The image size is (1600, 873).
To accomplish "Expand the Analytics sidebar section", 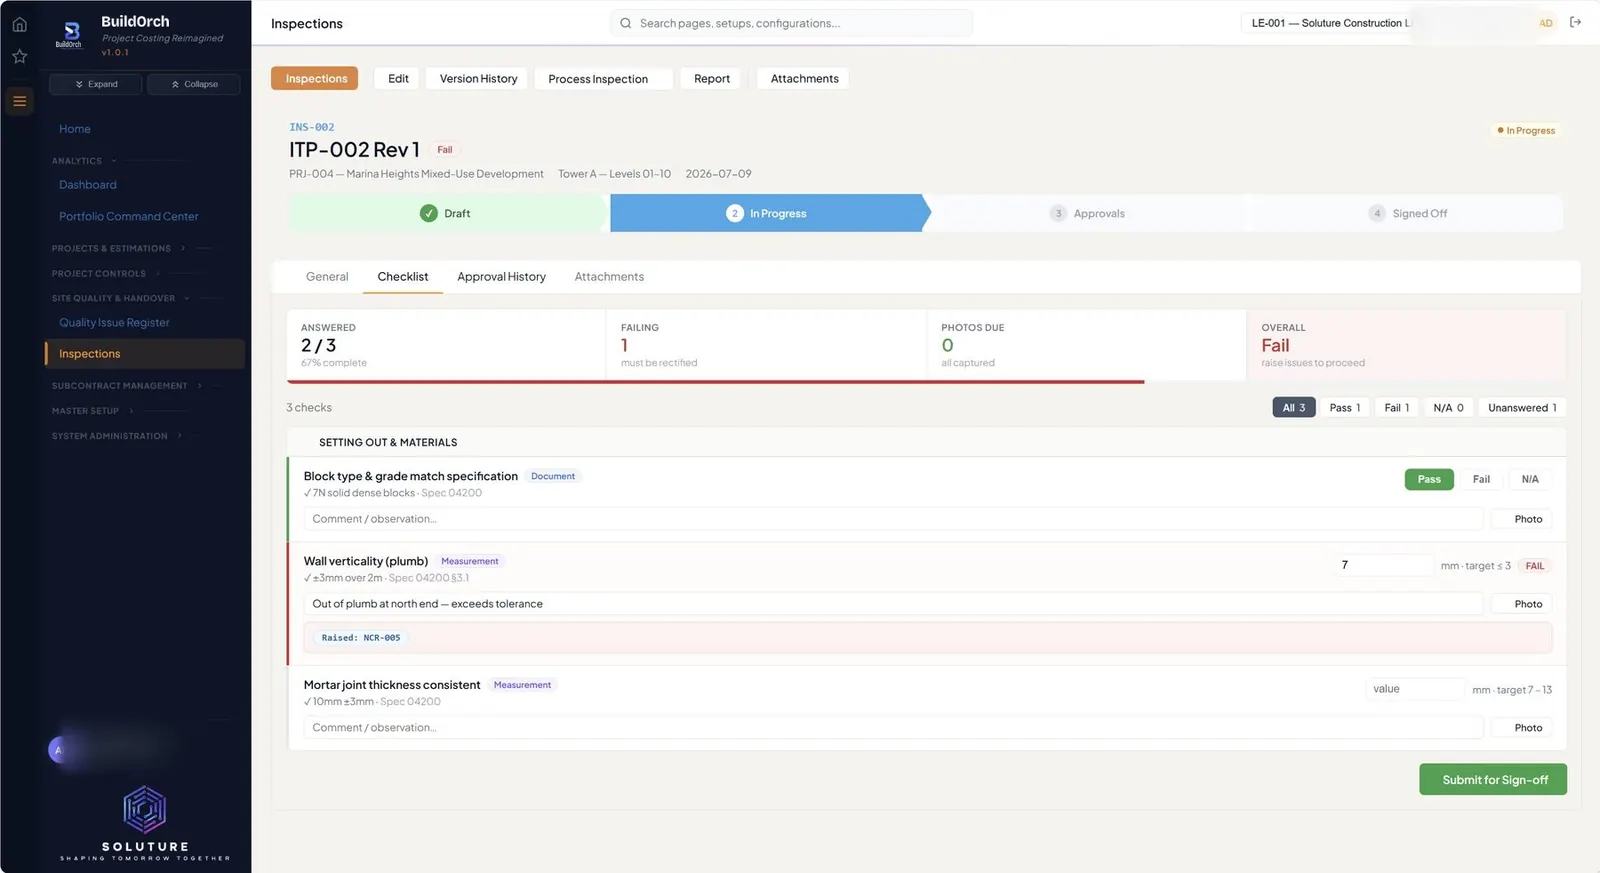I will 84,161.
